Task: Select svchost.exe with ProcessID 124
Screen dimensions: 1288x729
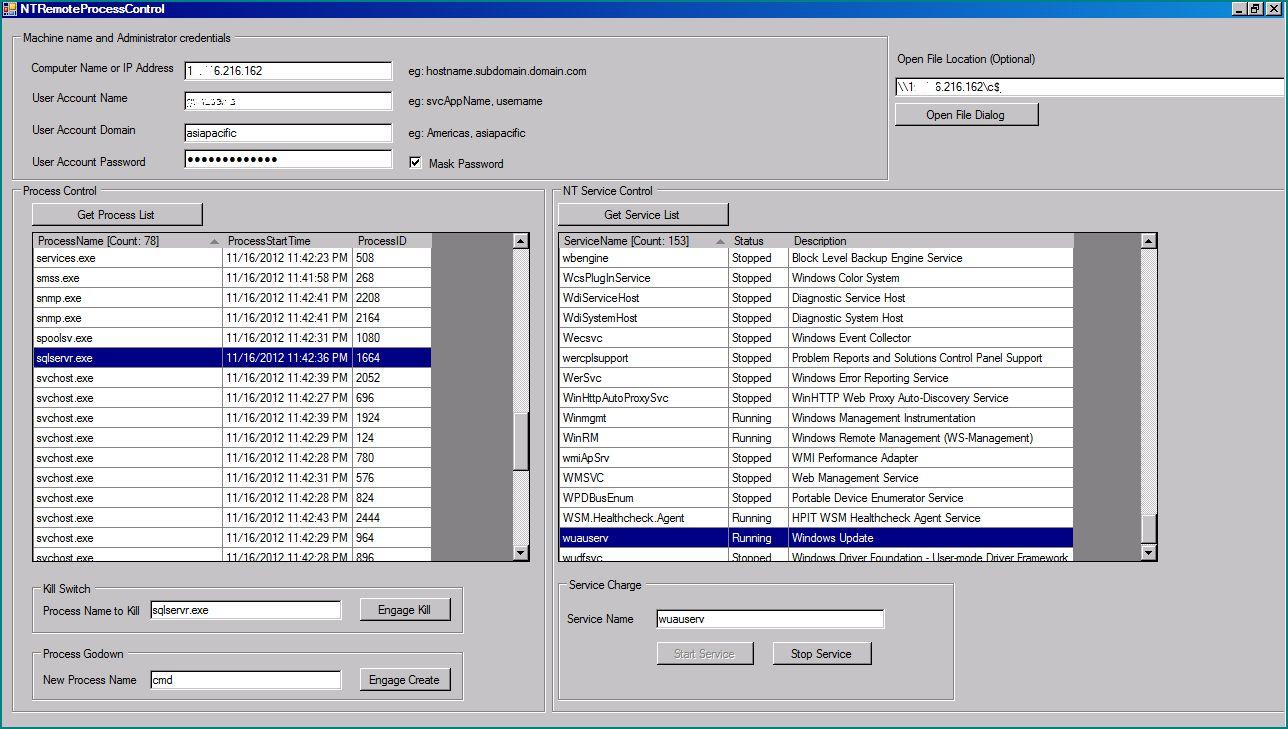Action: coord(232,438)
